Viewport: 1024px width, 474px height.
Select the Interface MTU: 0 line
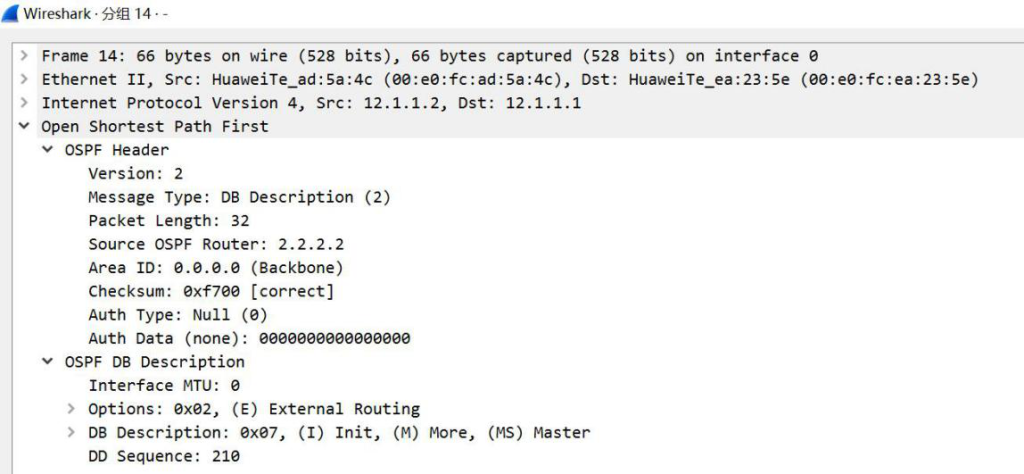pos(165,385)
